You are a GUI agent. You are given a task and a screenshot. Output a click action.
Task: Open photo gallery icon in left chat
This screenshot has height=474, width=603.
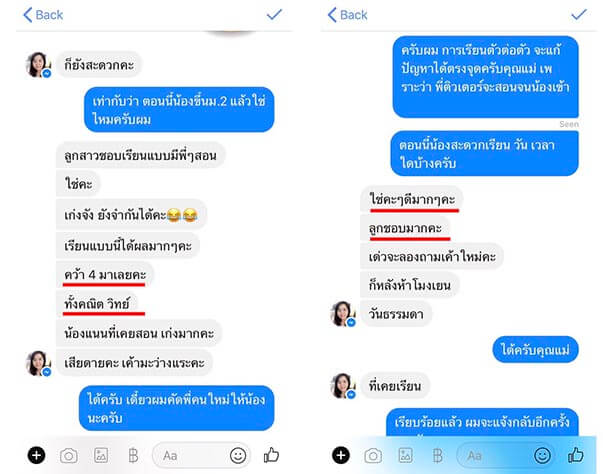pos(101,455)
